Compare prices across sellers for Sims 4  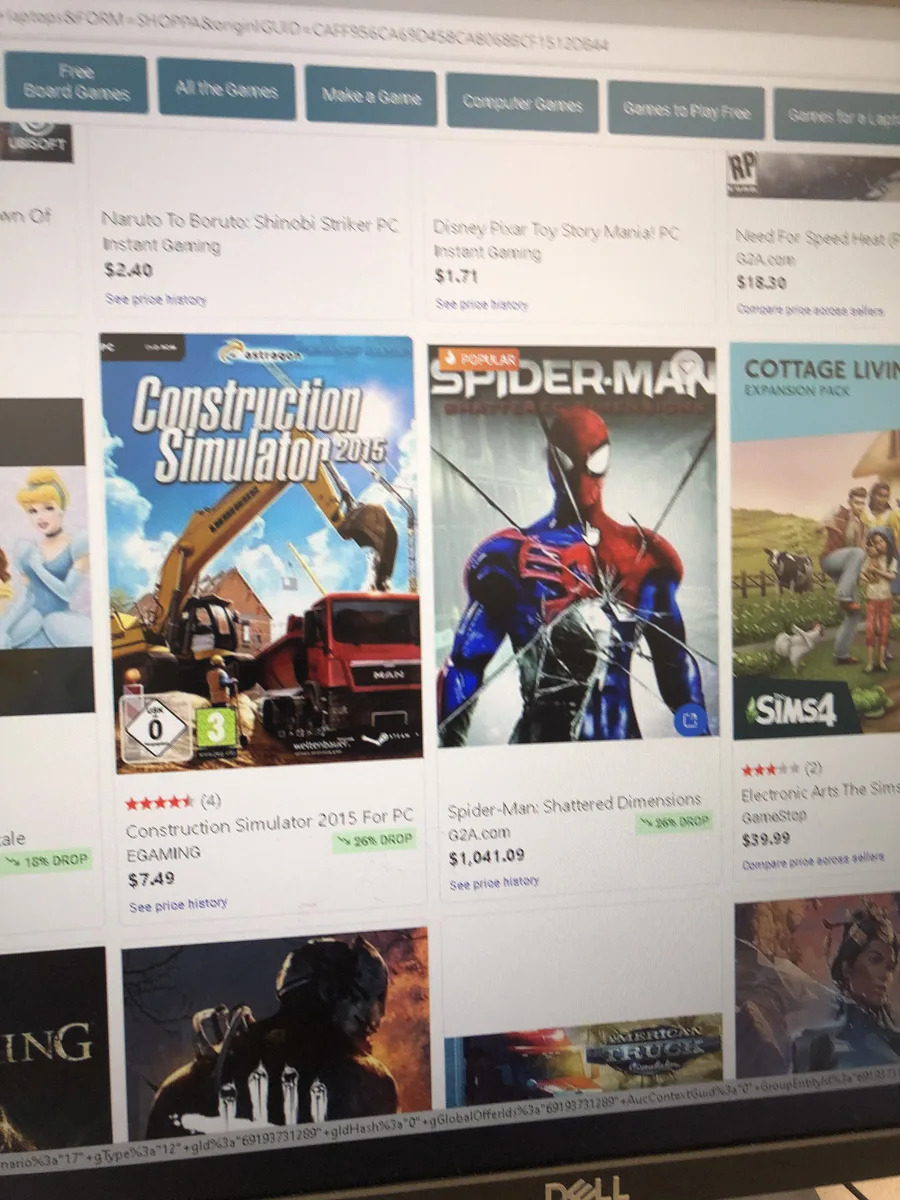813,858
